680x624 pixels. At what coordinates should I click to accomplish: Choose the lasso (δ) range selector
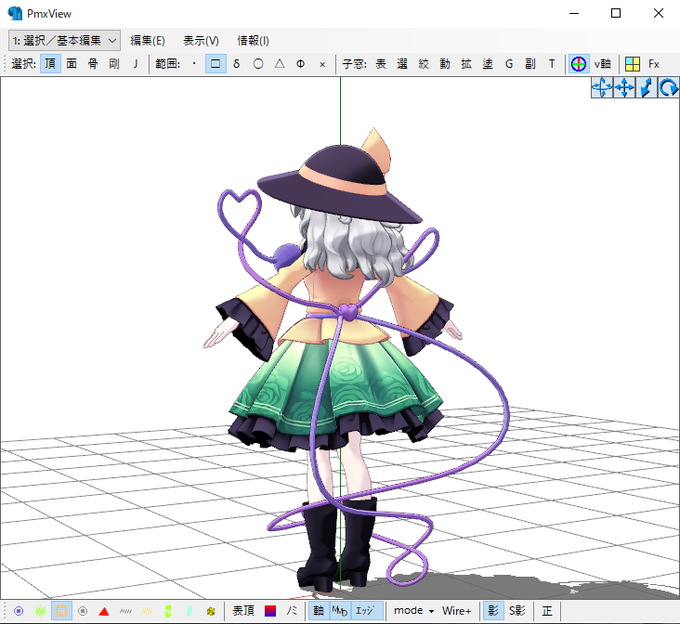pos(236,64)
